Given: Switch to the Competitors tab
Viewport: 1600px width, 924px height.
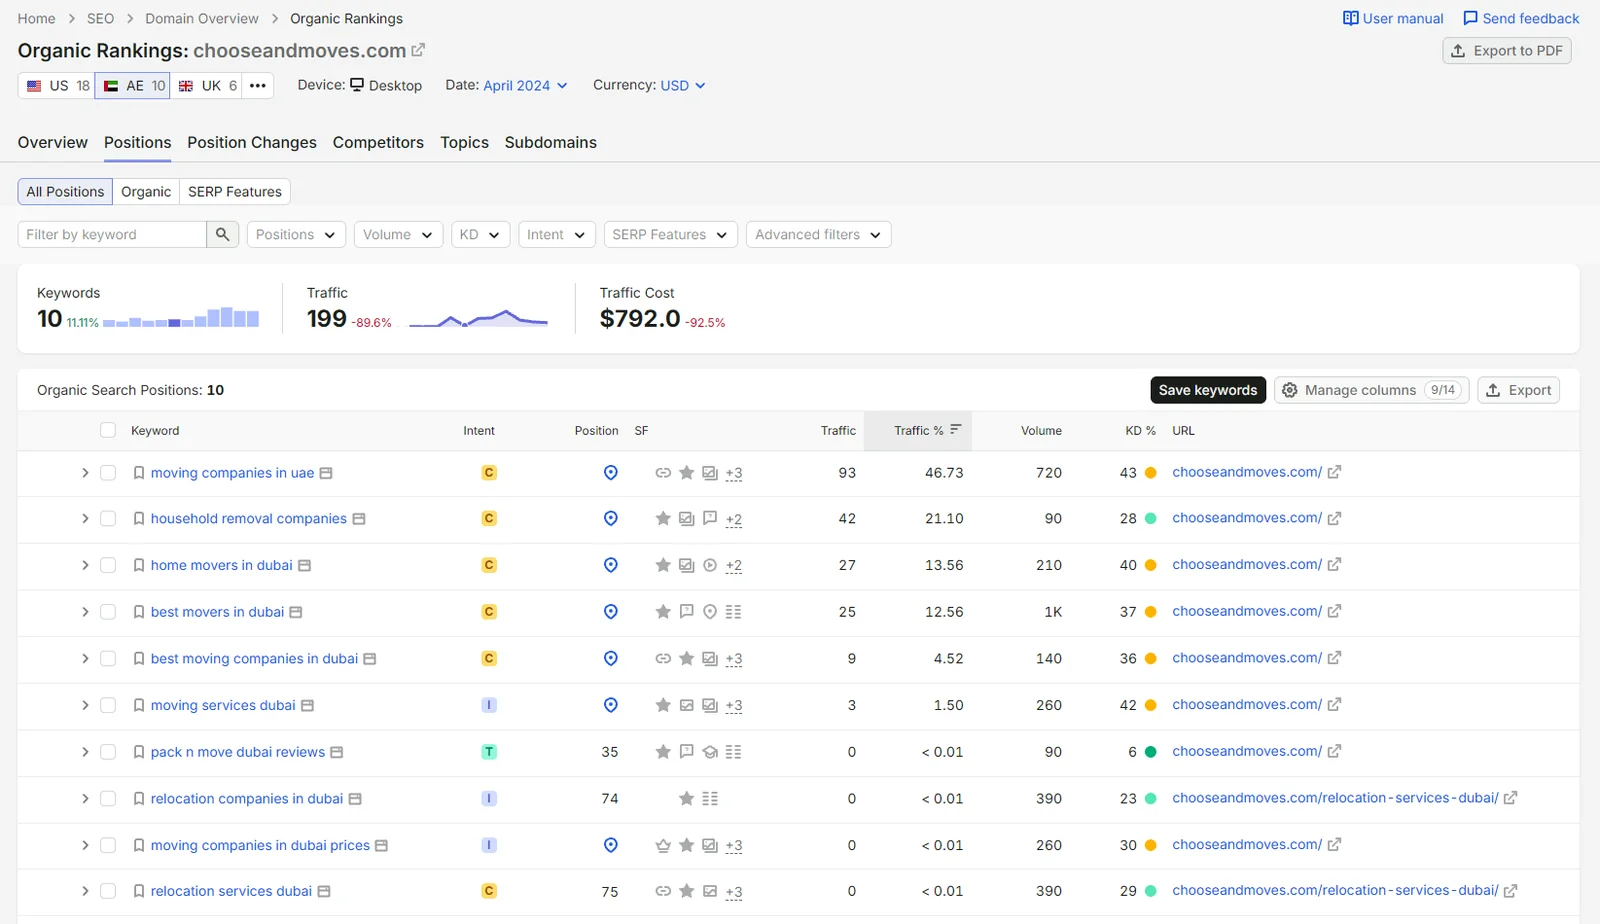Looking at the screenshot, I should pos(378,142).
